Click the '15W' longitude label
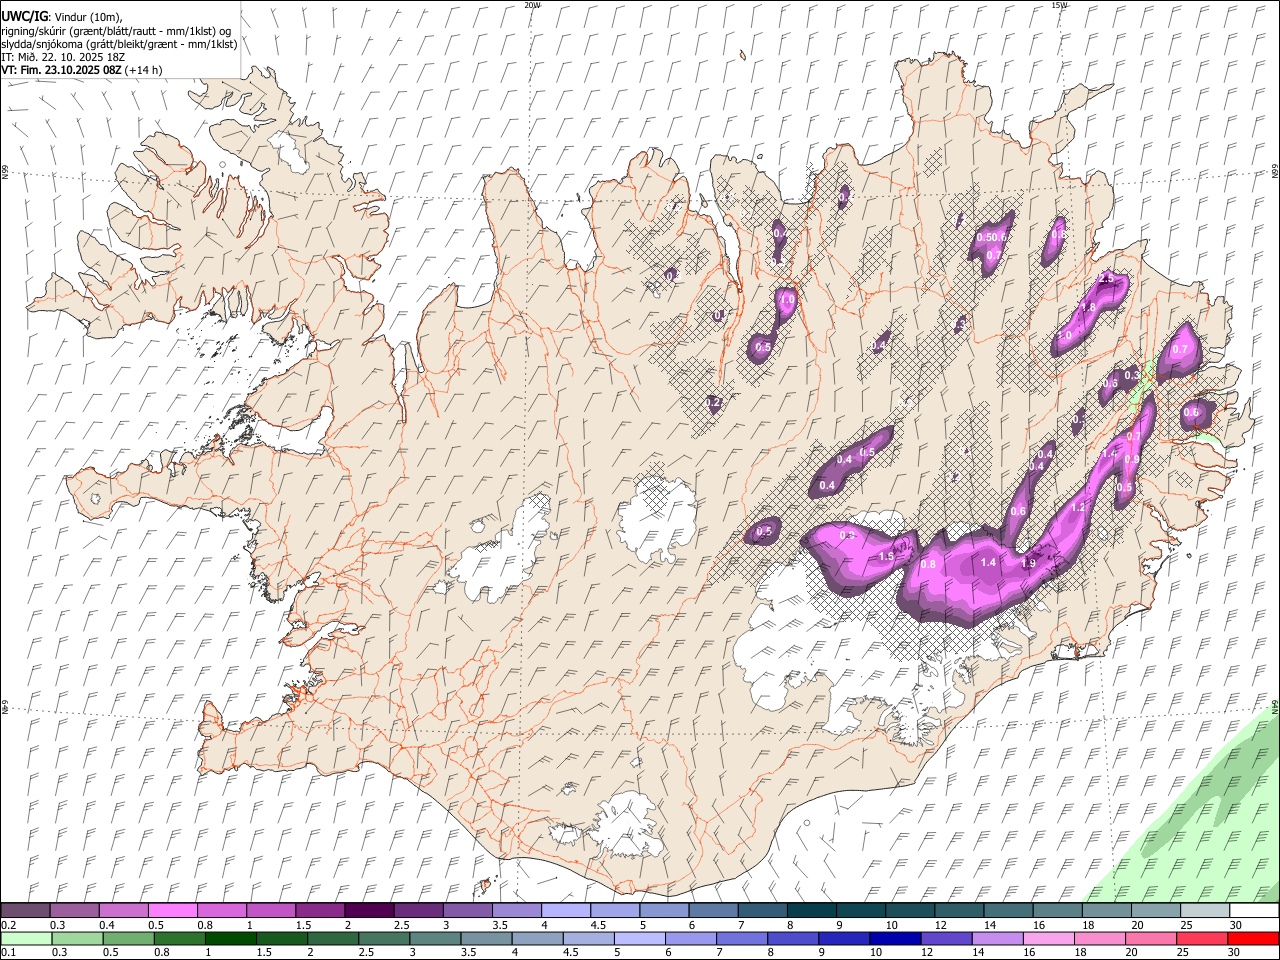This screenshot has width=1280, height=960. [1059, 5]
